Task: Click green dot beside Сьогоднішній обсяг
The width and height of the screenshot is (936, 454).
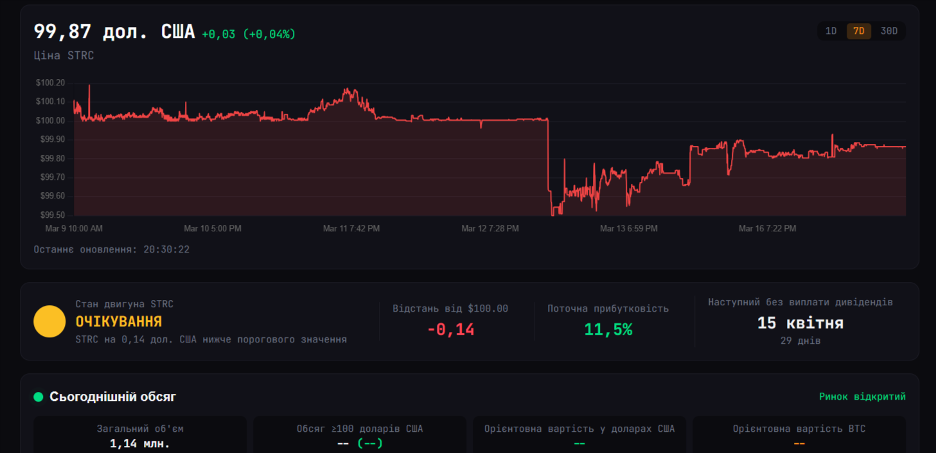Action: (x=39, y=397)
